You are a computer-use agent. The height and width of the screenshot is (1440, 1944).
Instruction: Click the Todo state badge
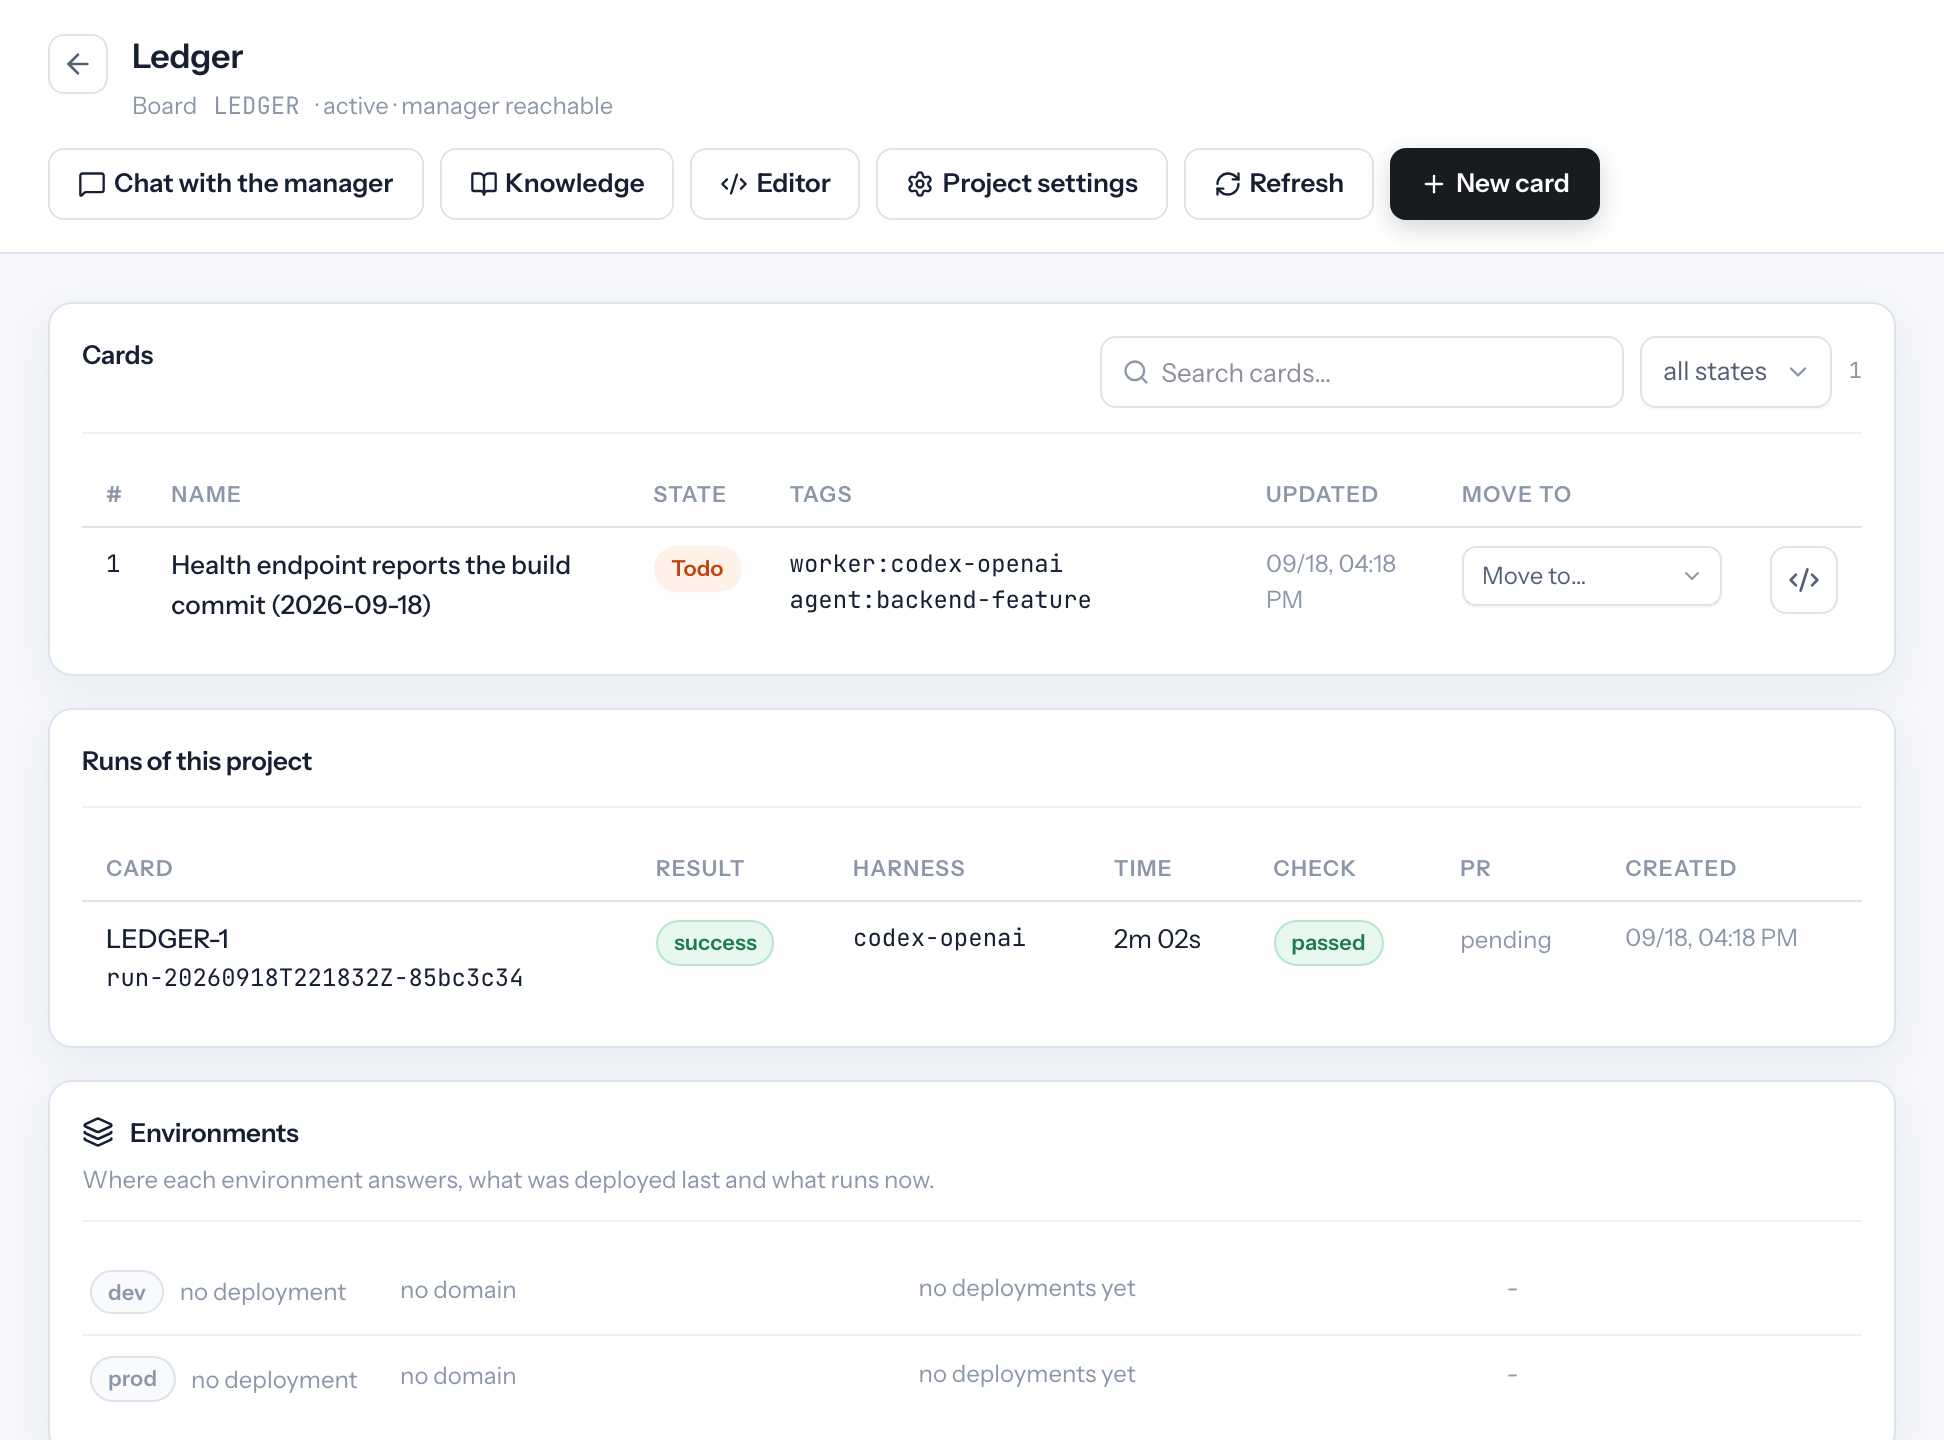[x=698, y=568]
